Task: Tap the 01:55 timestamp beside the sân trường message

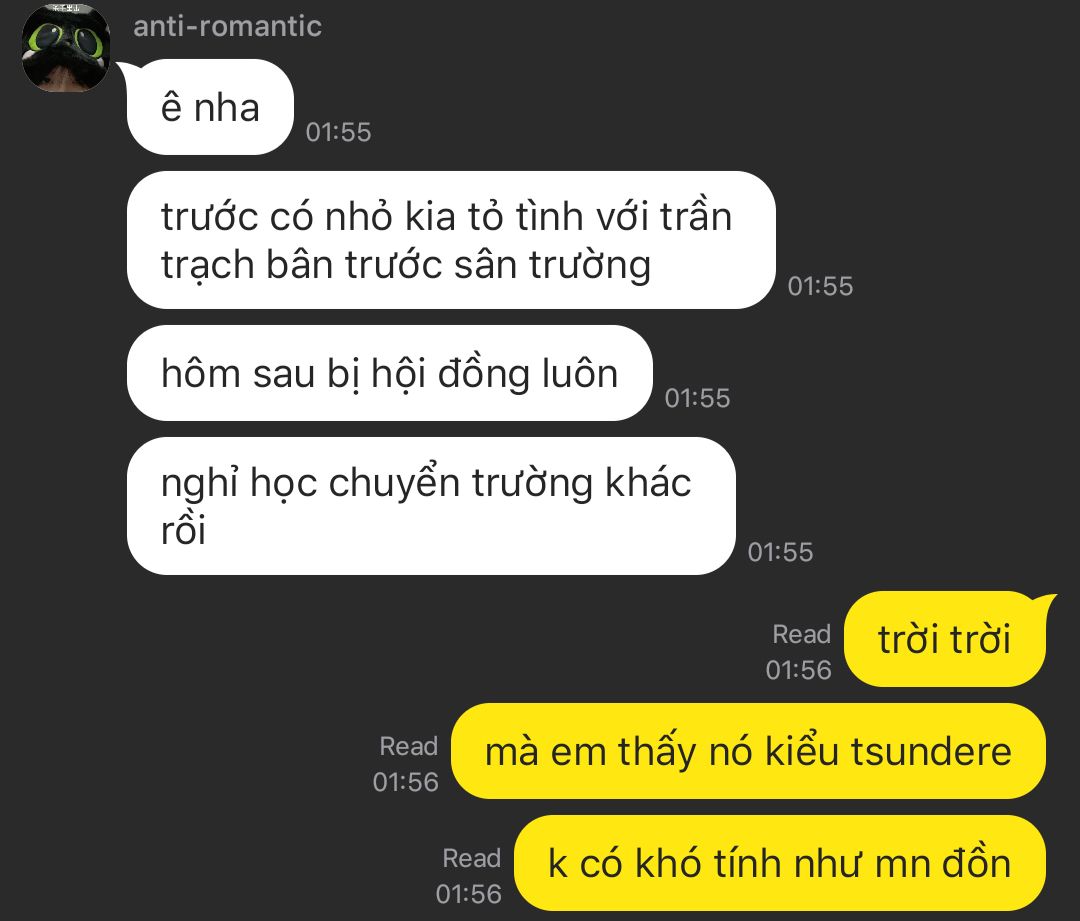Action: click(x=820, y=286)
